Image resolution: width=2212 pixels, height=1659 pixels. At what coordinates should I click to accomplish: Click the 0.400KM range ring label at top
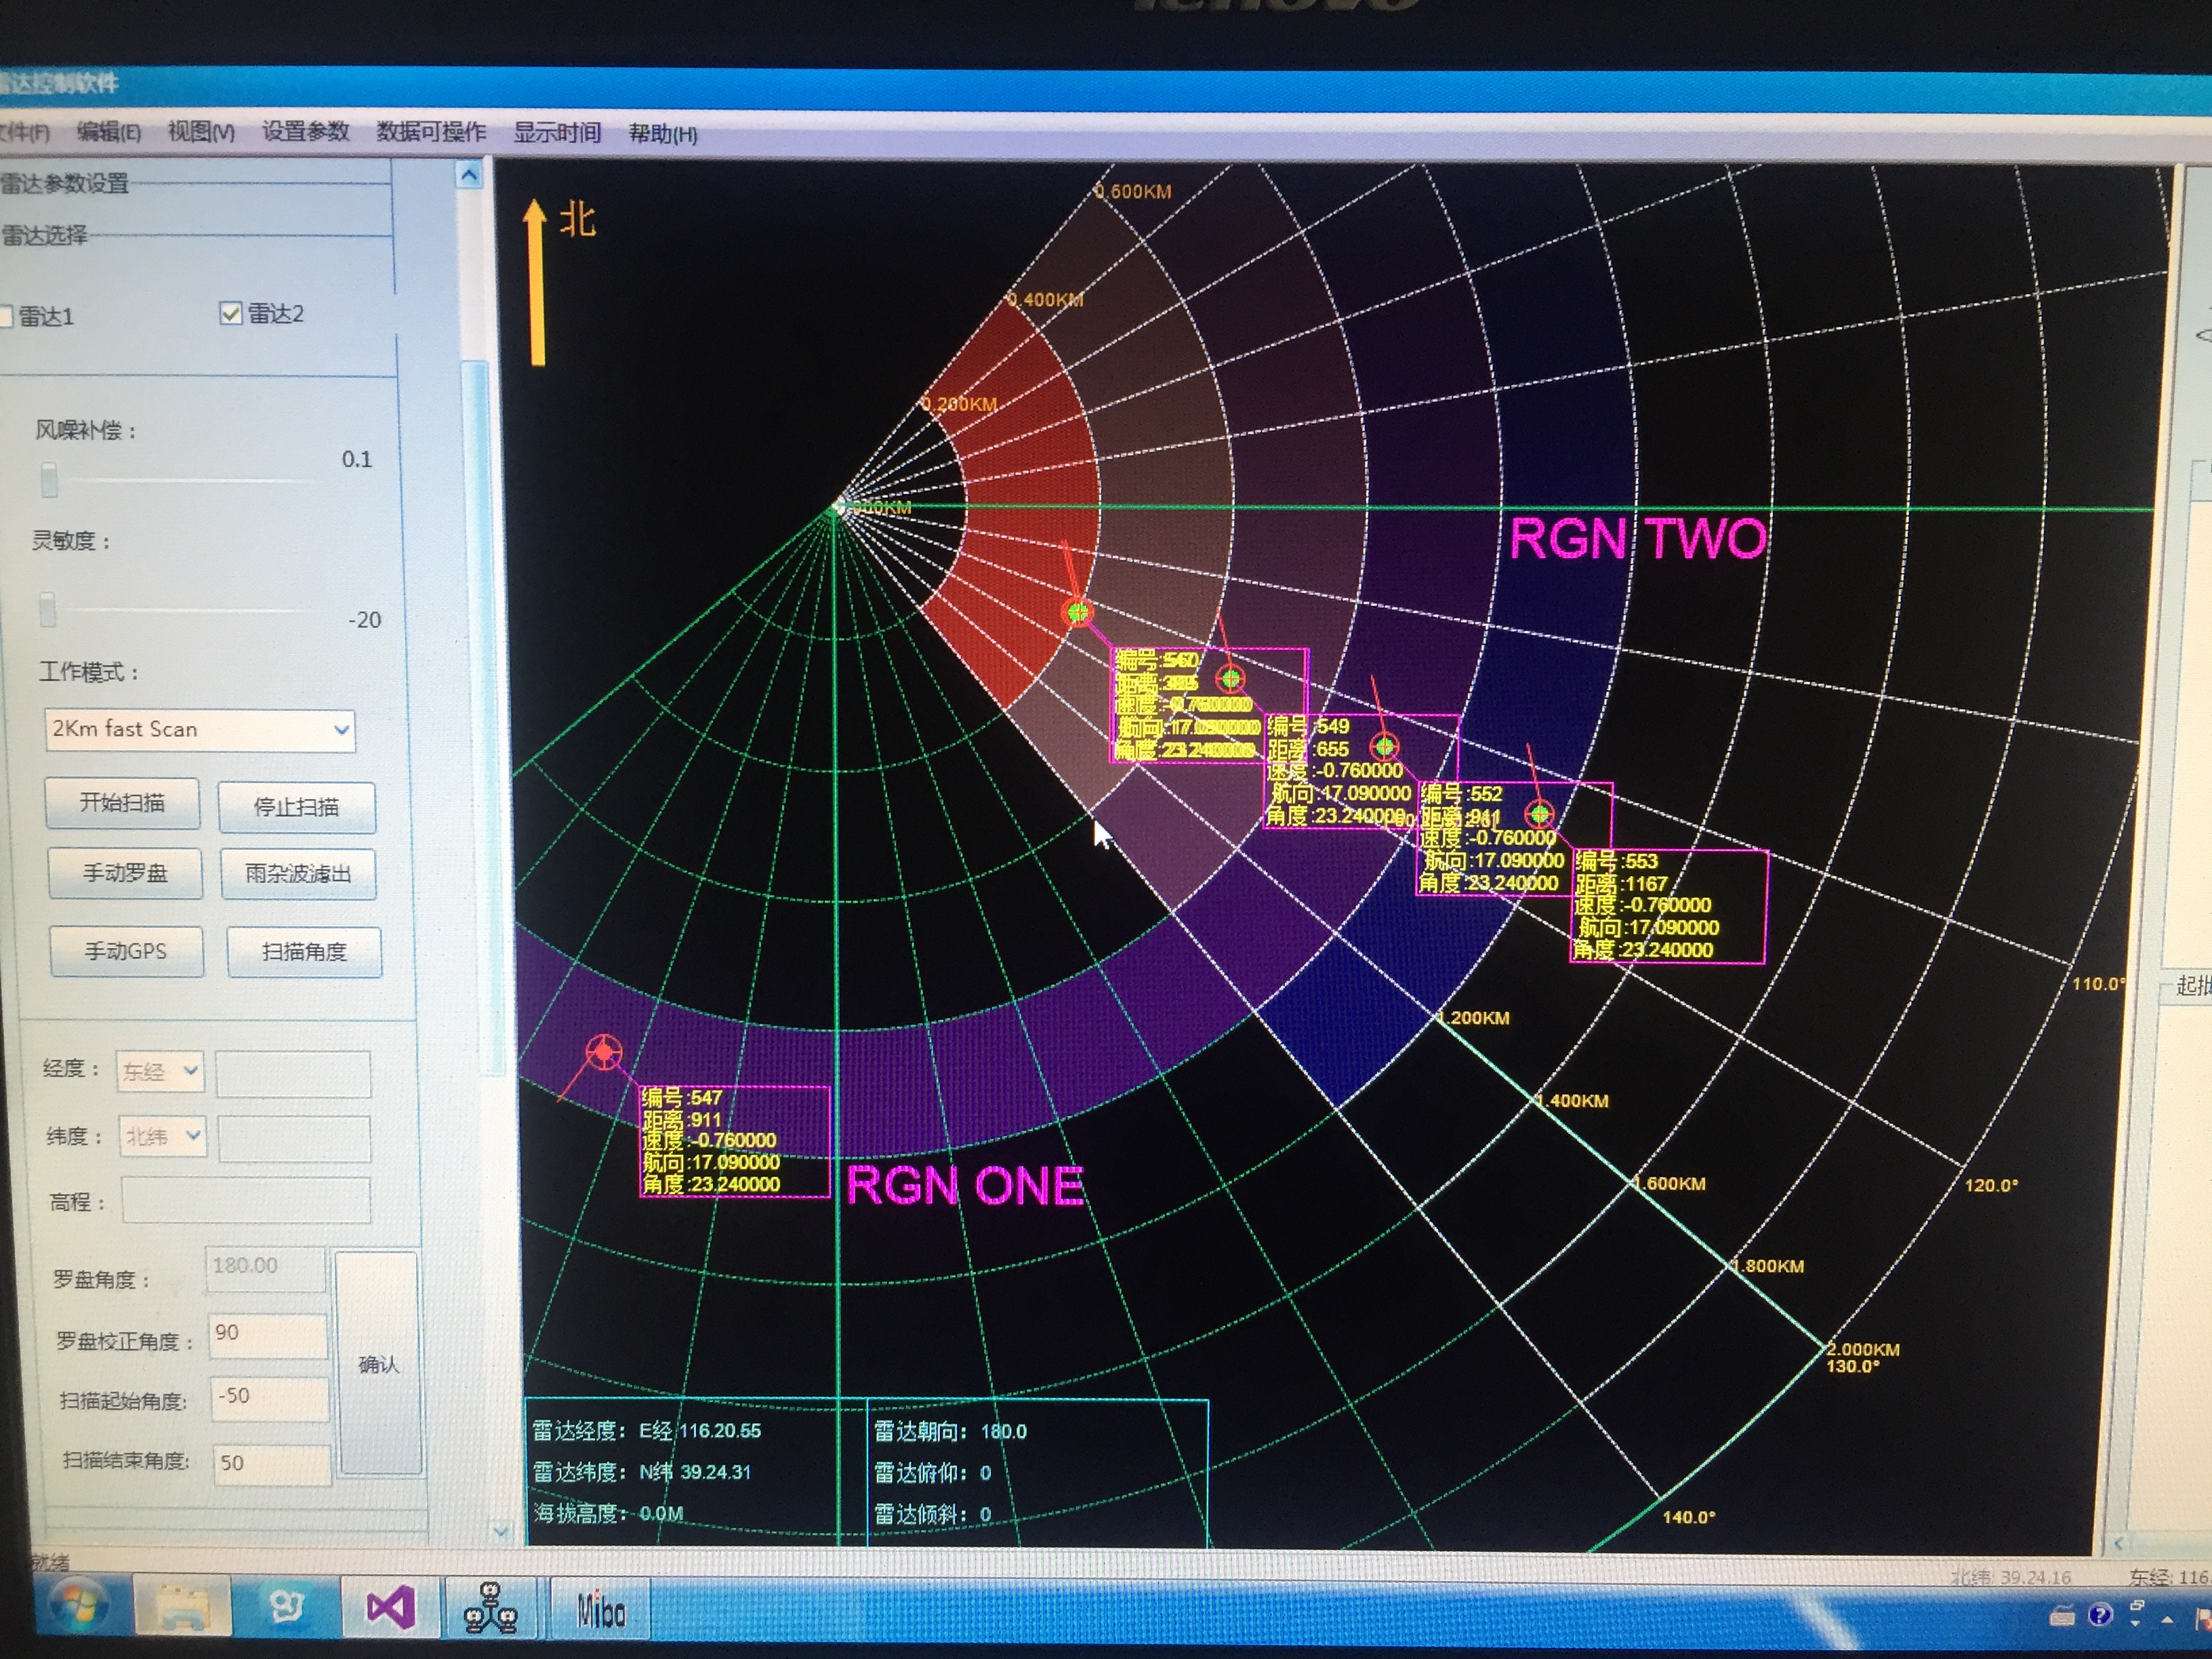1045,299
